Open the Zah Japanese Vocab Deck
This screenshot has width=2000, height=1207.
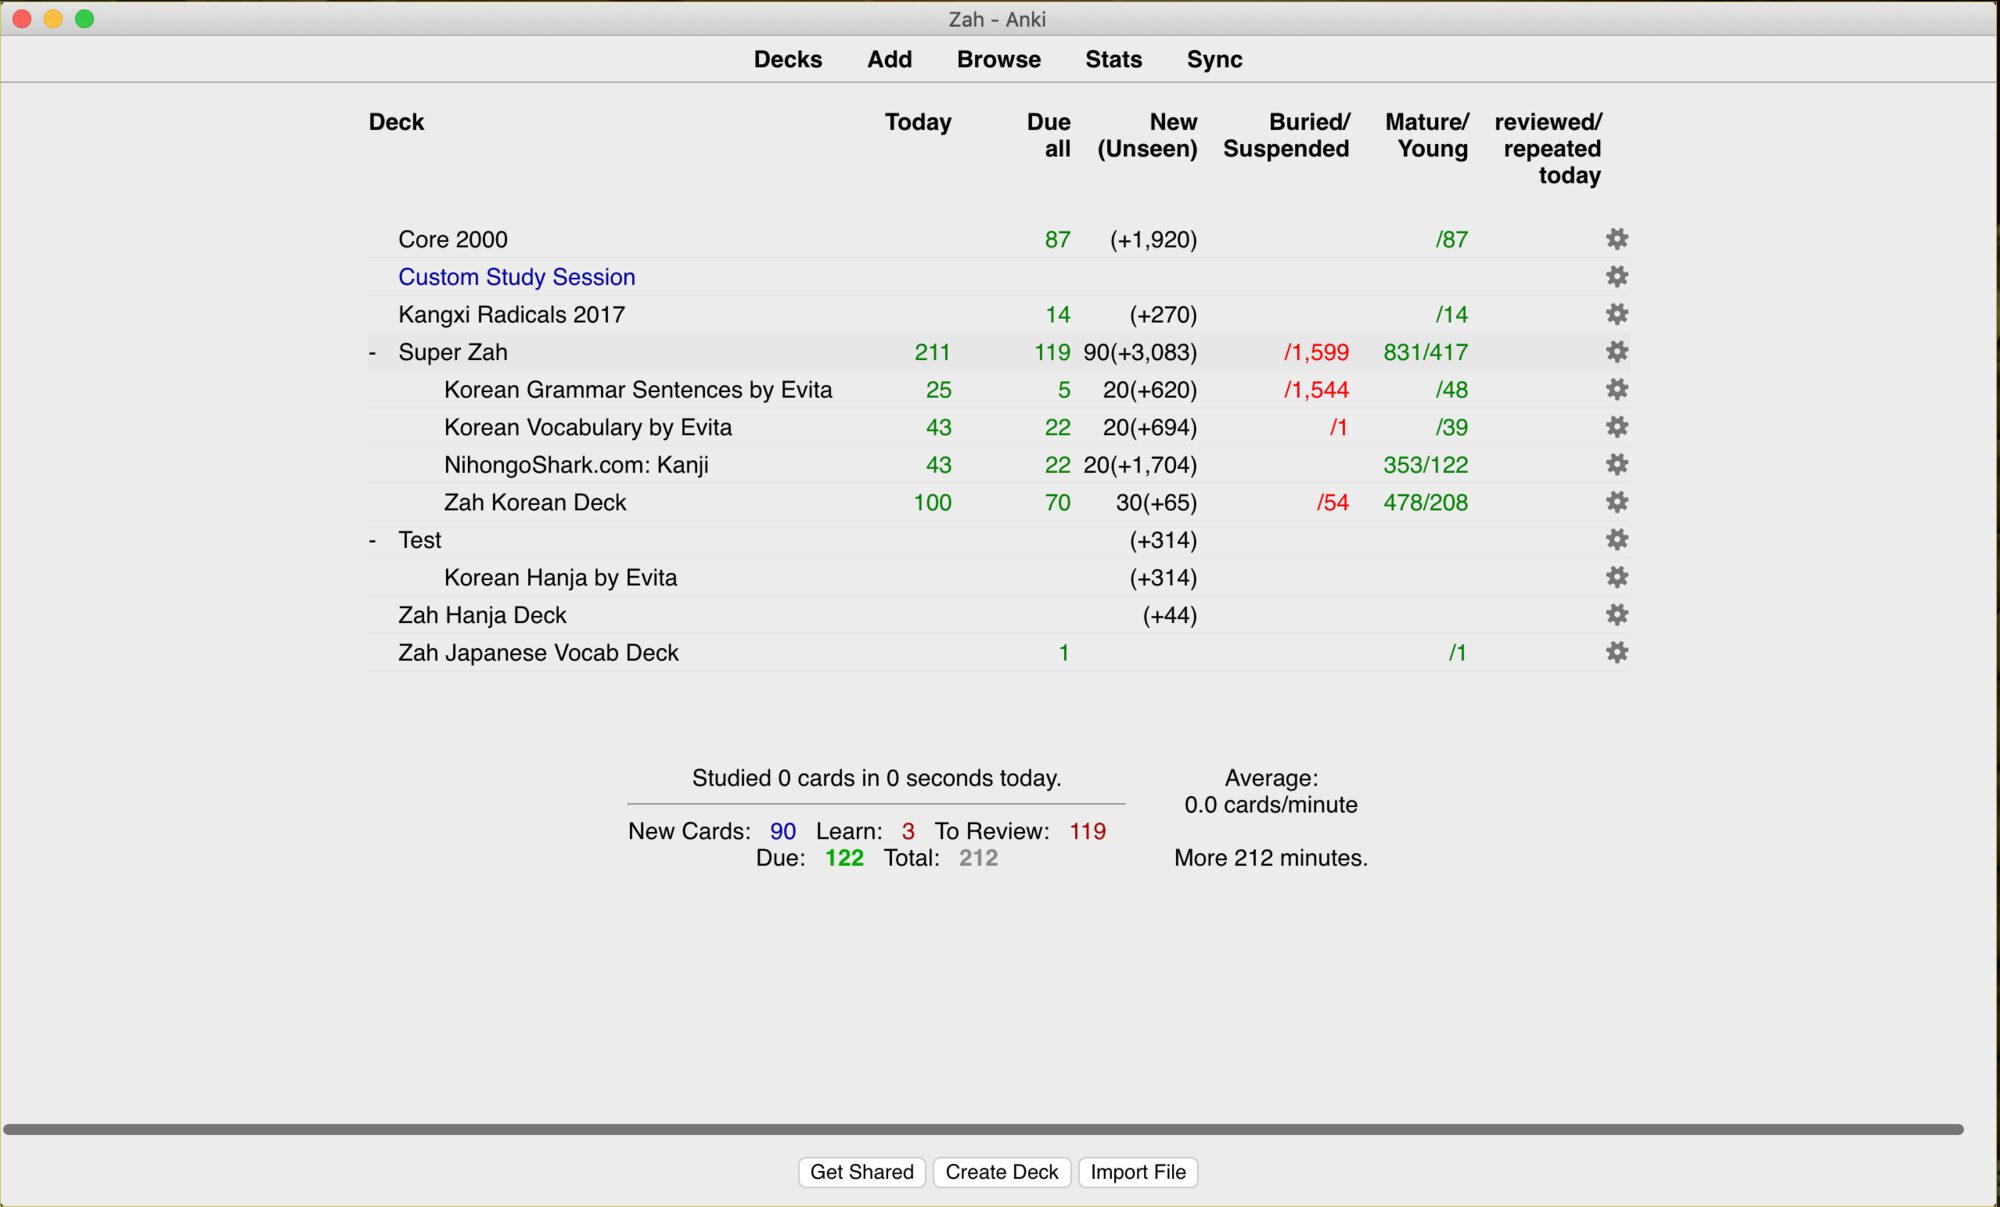[538, 653]
